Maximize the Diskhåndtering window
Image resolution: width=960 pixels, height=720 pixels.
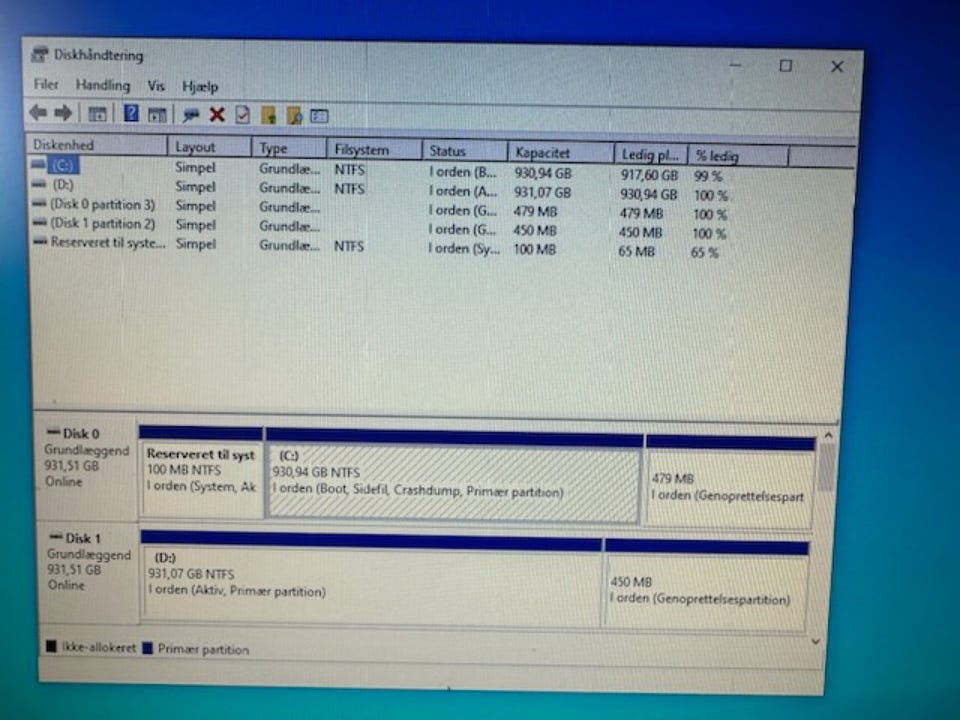786,66
